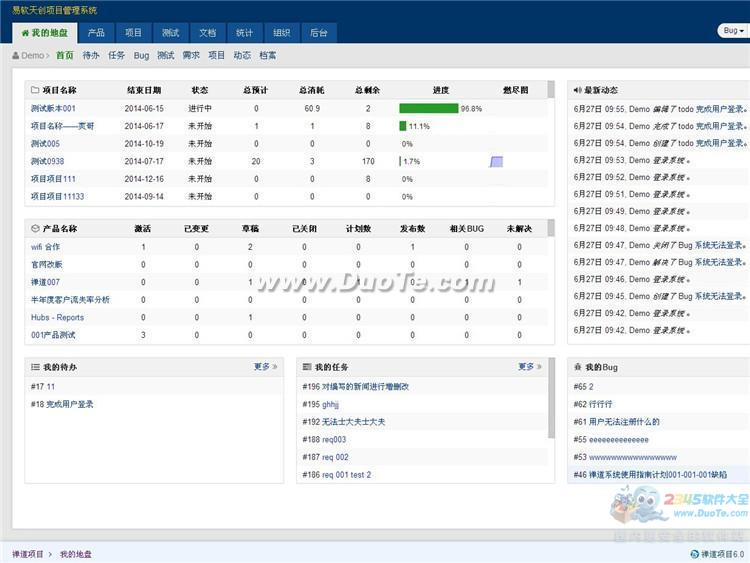Open project 测试005

point(45,144)
